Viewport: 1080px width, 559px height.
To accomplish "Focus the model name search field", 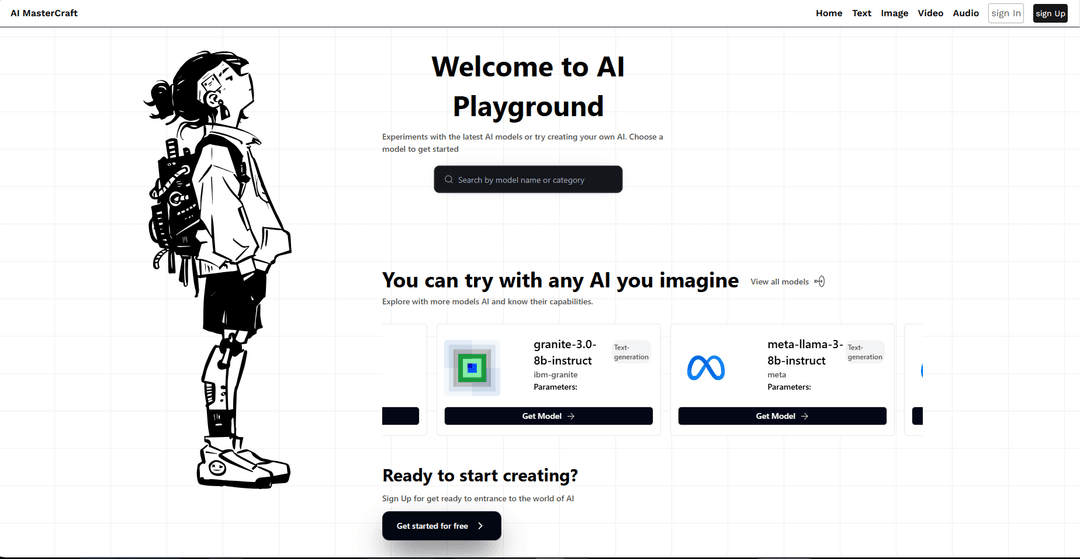I will pos(535,180).
